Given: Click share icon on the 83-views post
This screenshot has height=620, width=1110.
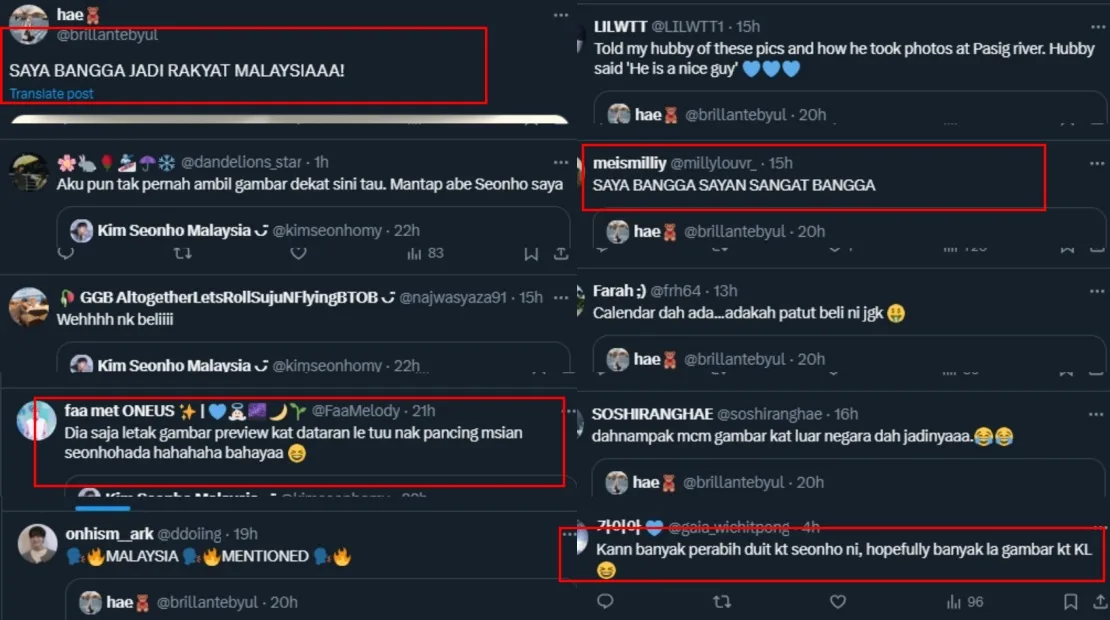Looking at the screenshot, I should coord(561,254).
